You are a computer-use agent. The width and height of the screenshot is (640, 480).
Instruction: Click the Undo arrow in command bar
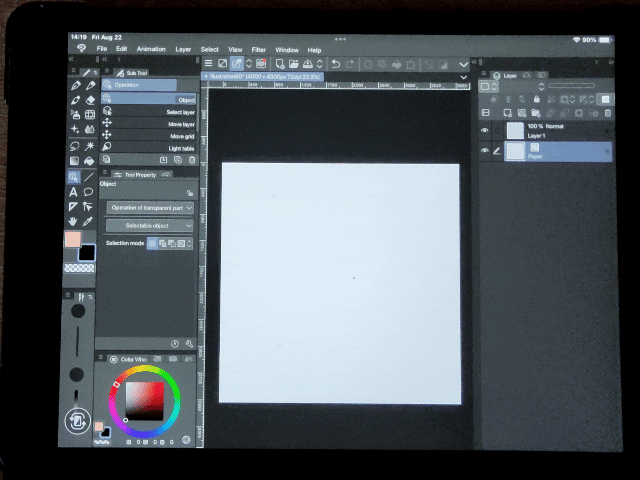click(x=335, y=64)
